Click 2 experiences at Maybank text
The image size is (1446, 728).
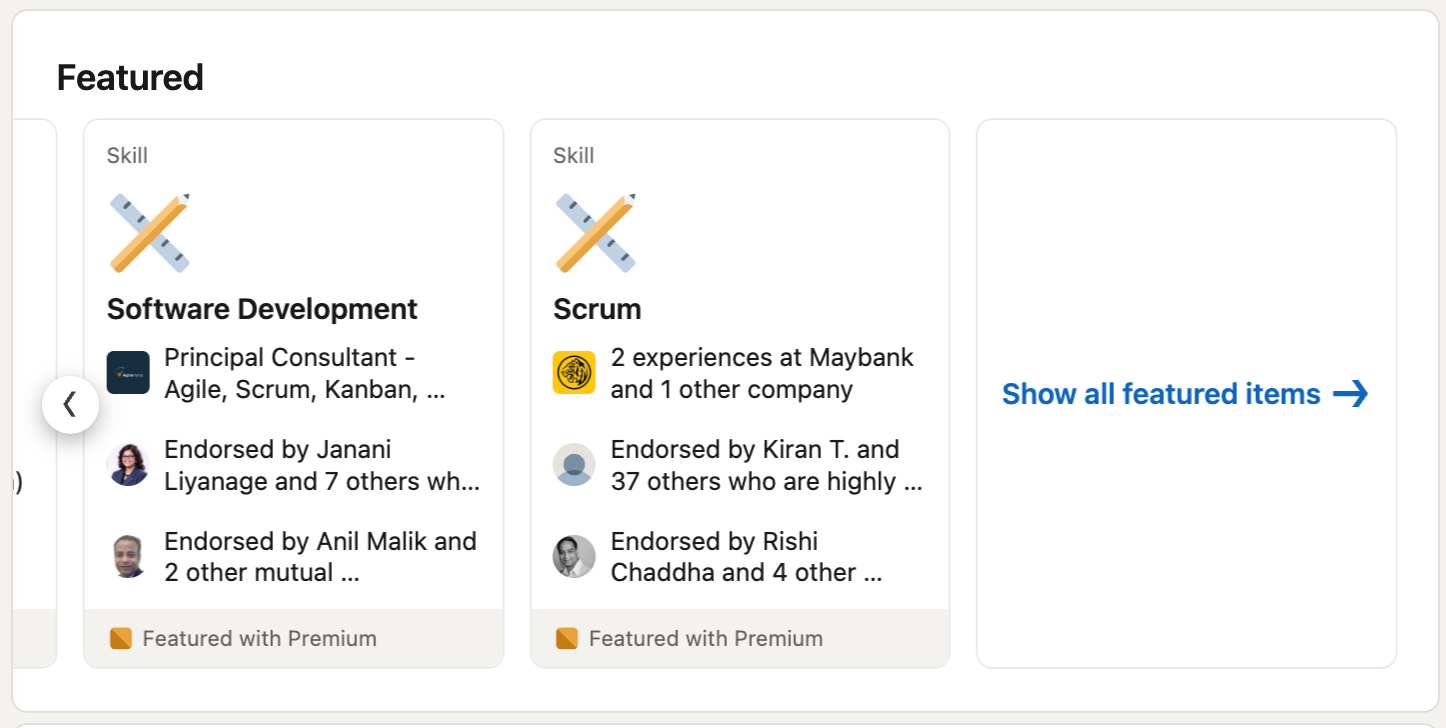click(762, 373)
